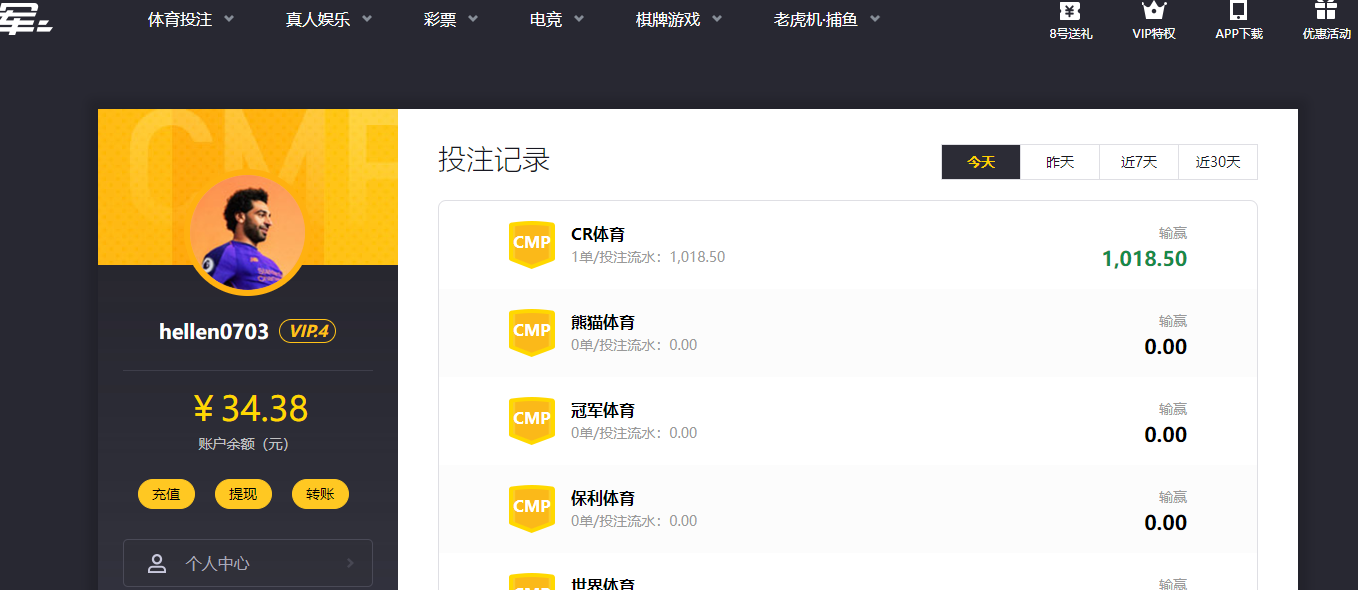The width and height of the screenshot is (1358, 590).
Task: Open the 冠军体育 betting record row
Action: (x=848, y=422)
